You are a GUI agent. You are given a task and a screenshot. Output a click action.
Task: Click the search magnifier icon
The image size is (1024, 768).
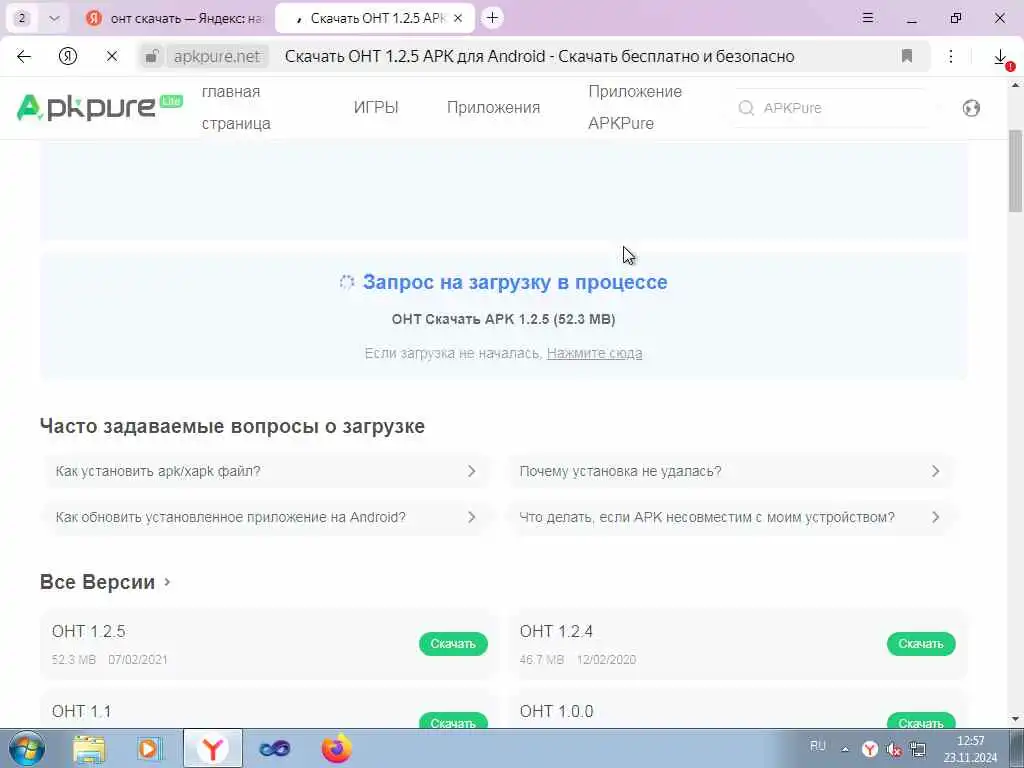pos(746,108)
